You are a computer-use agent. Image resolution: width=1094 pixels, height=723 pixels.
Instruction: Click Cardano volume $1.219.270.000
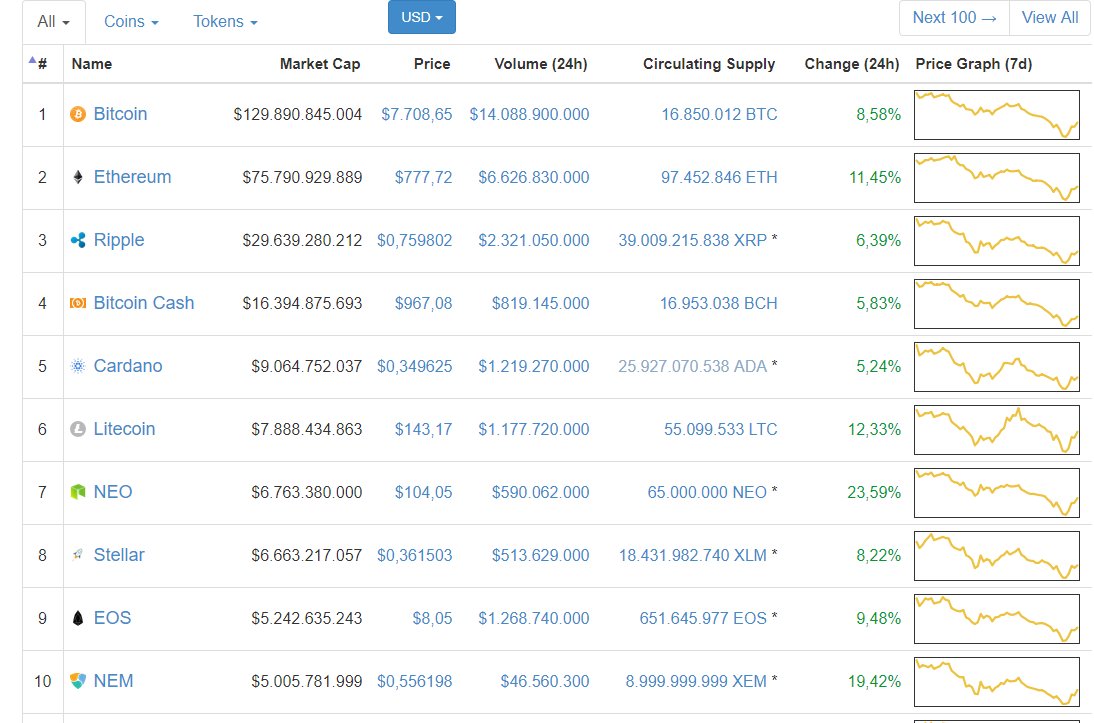point(534,366)
